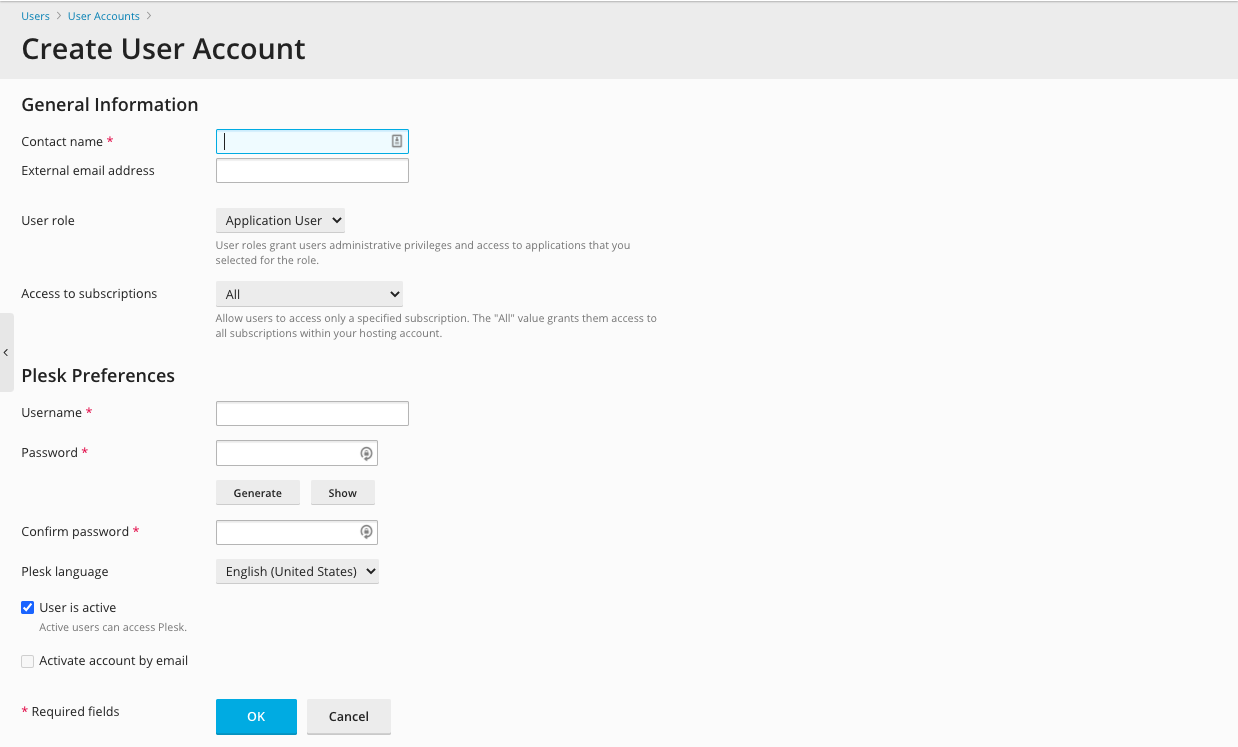1238x747 pixels.
Task: Click into the Password input field
Action: pyautogui.click(x=286, y=454)
